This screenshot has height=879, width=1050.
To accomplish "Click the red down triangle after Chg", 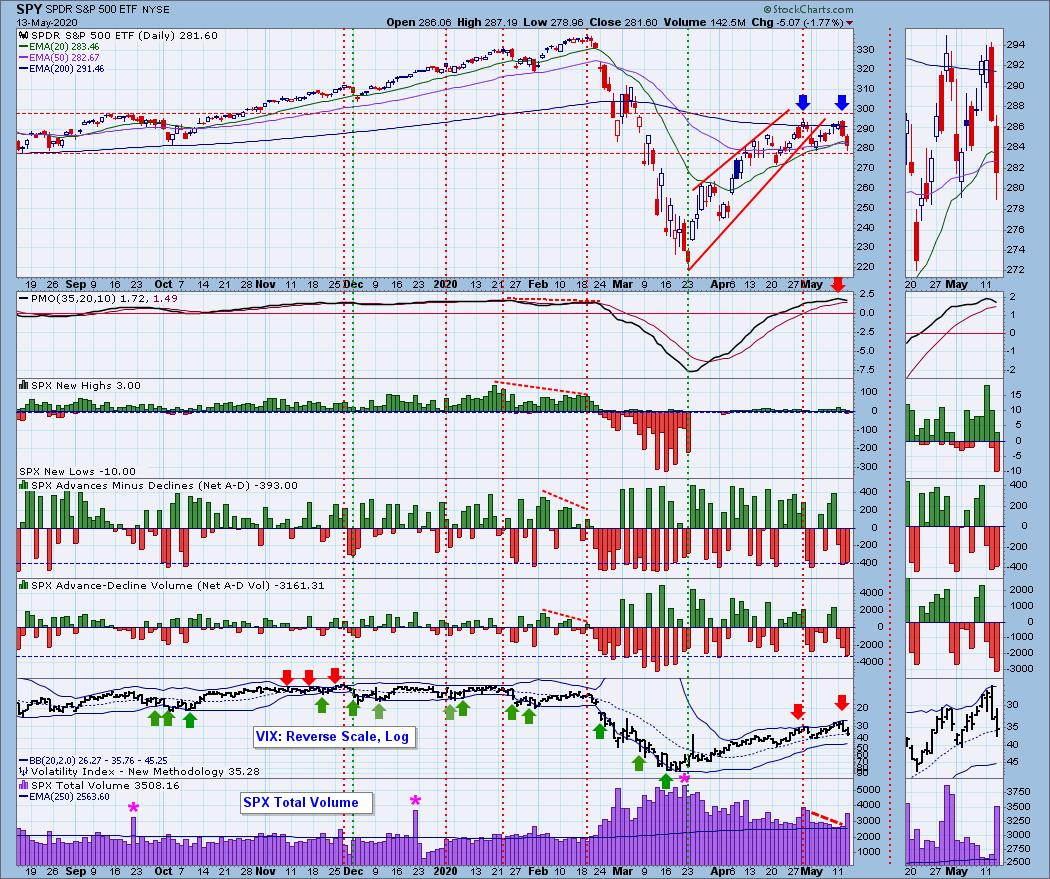I will pyautogui.click(x=850, y=23).
